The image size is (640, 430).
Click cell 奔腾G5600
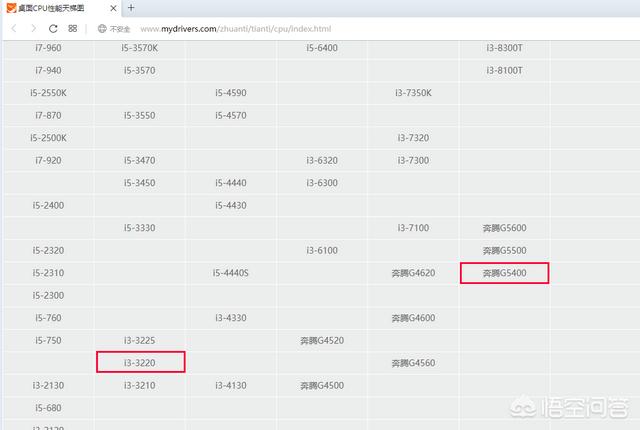point(504,228)
